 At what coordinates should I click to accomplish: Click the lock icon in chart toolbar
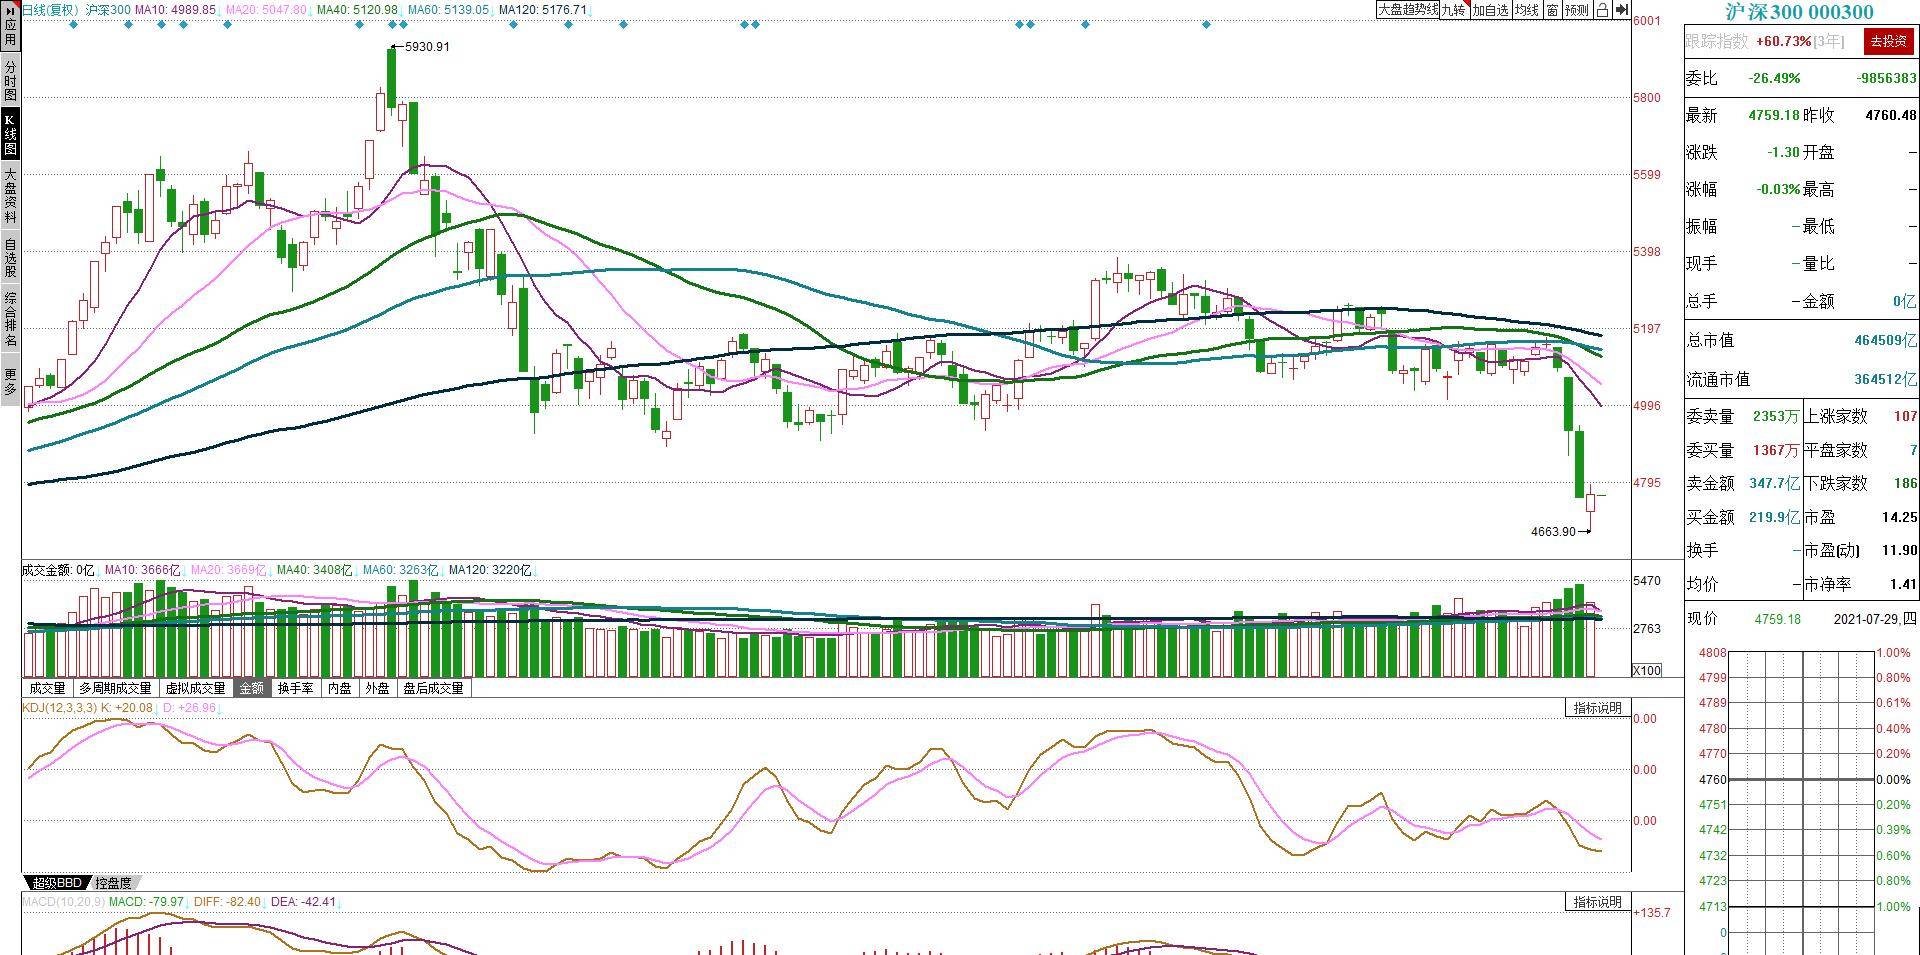1602,10
